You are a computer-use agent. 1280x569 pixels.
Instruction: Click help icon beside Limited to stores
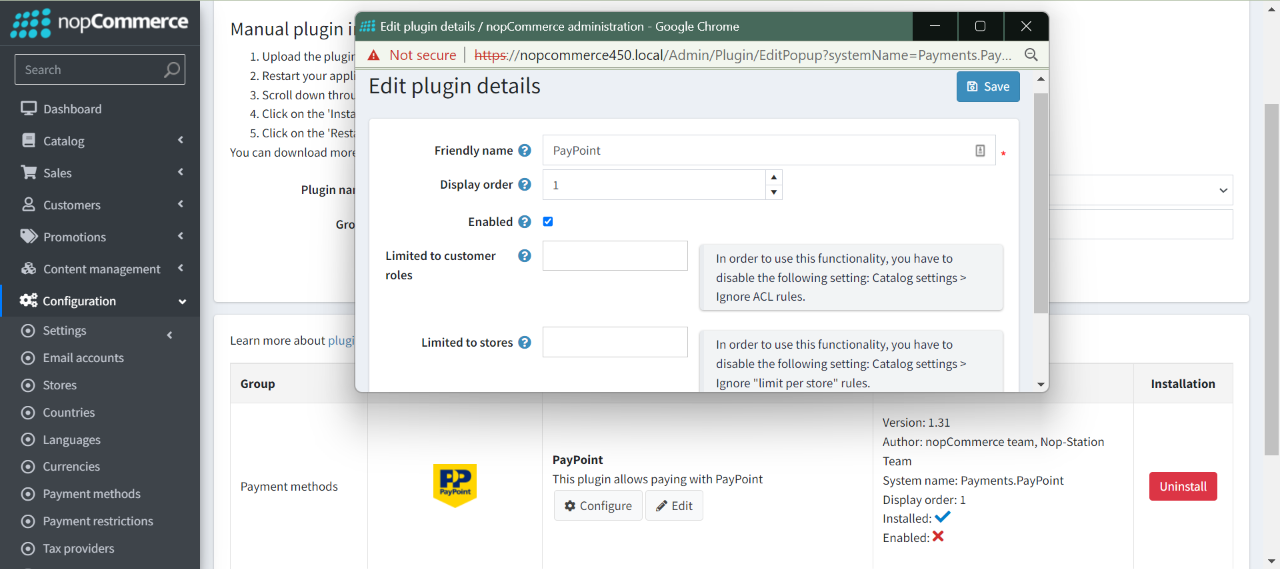(x=524, y=343)
